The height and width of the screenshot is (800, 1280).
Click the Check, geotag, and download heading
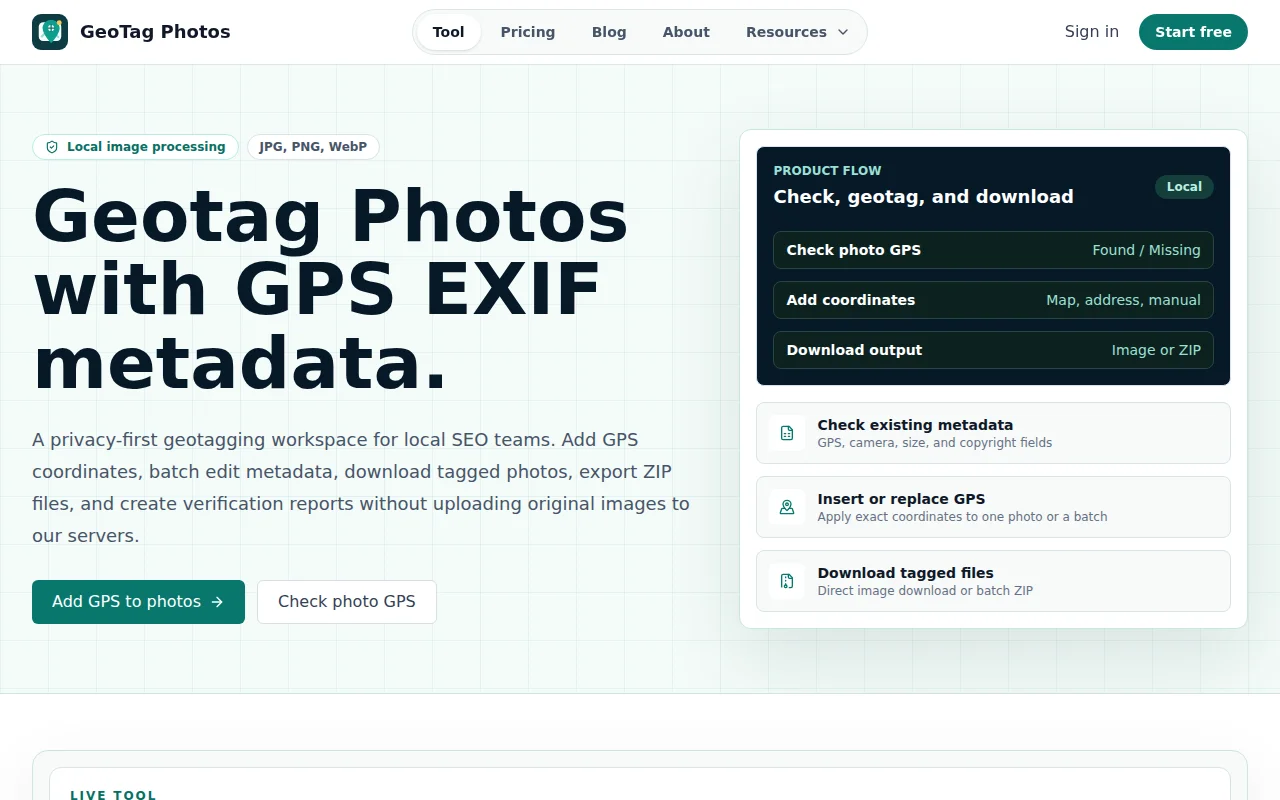point(923,197)
